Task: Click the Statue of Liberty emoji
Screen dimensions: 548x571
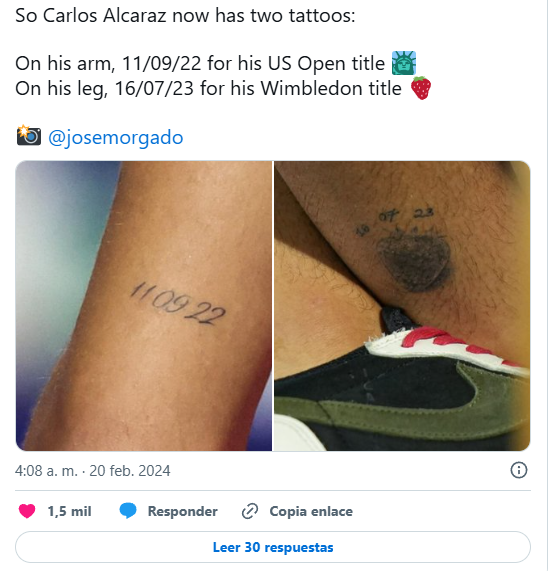Action: [x=403, y=63]
